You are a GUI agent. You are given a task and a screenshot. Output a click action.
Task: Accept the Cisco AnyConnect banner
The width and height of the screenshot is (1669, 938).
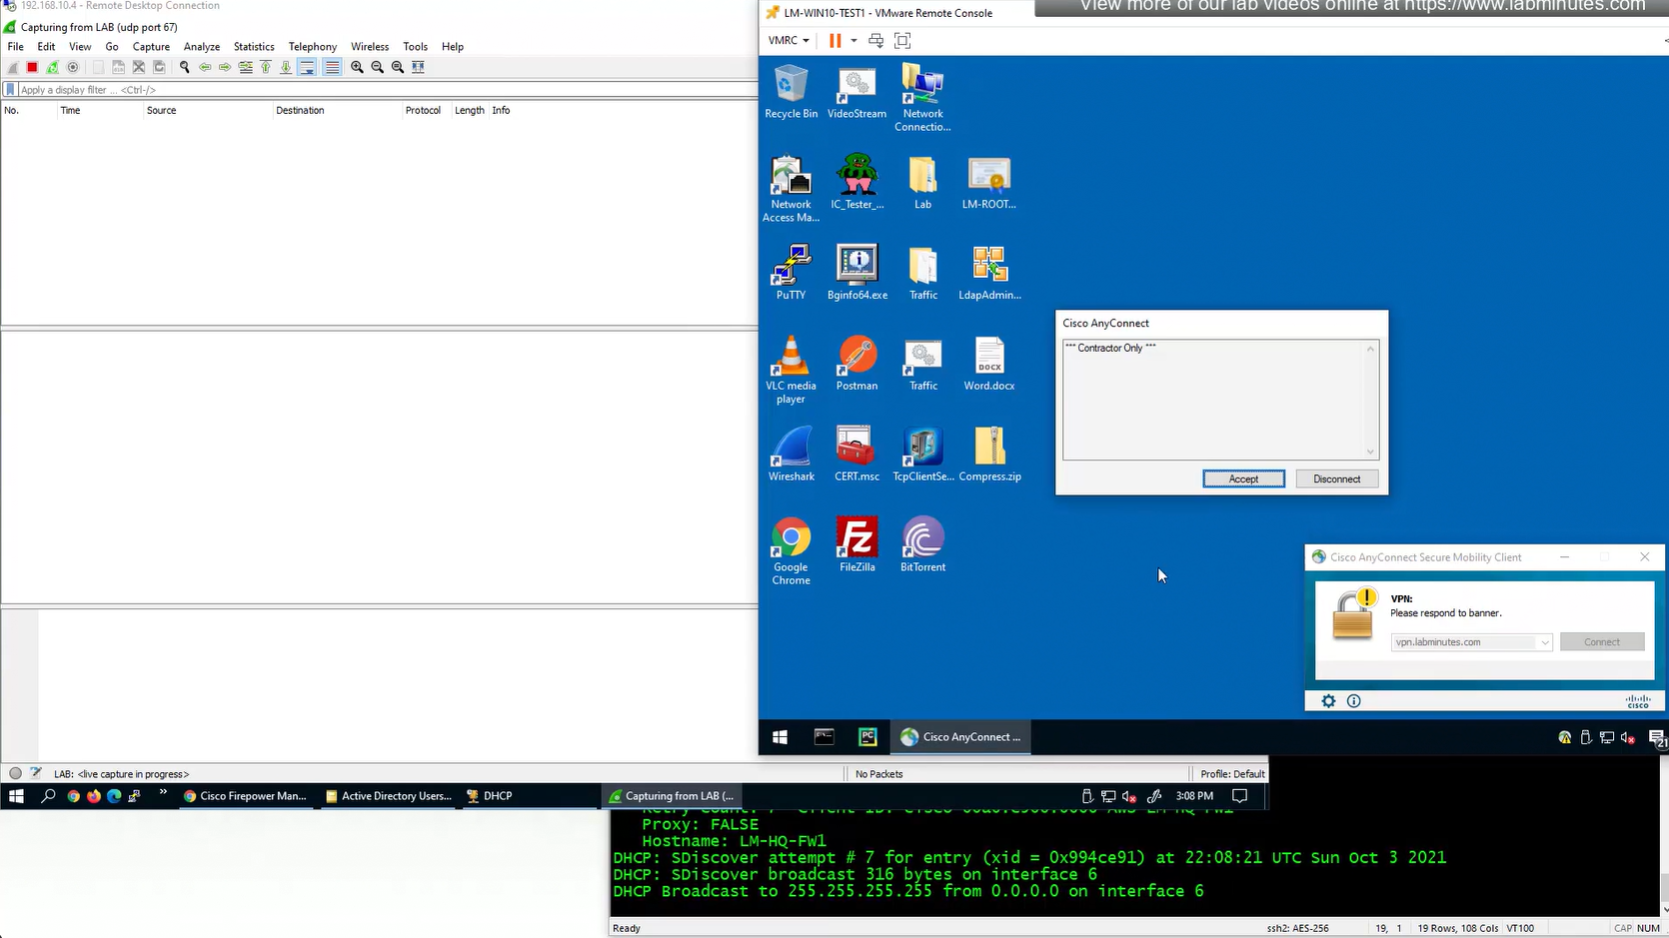click(1243, 479)
